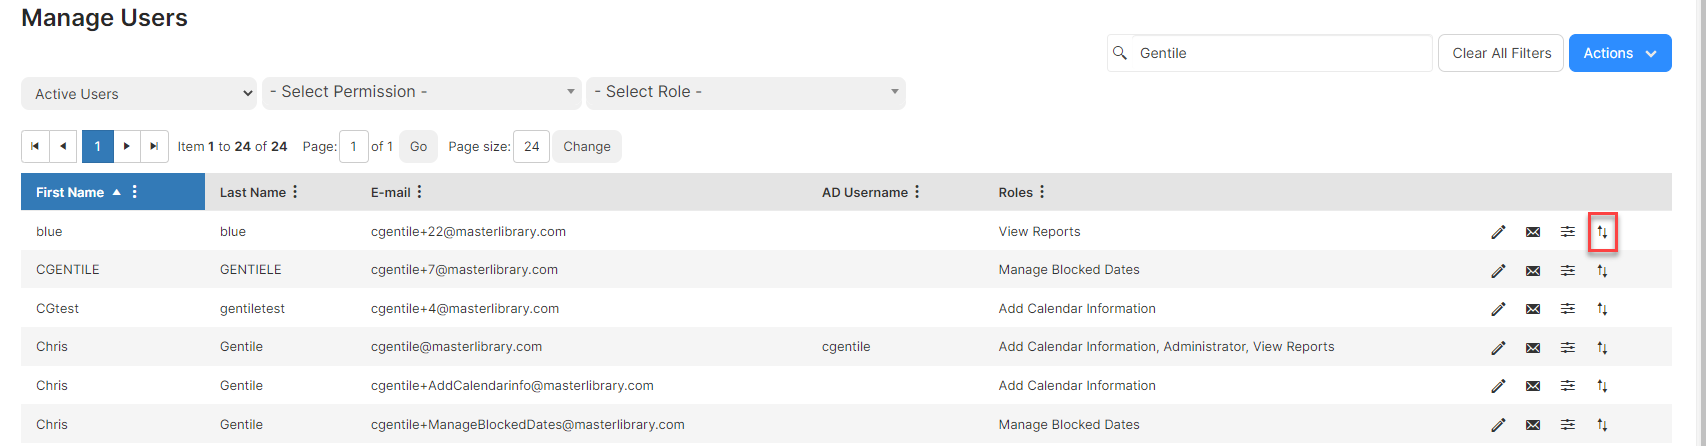The height and width of the screenshot is (446, 1706).
Task: Click the Go page button
Action: click(418, 147)
